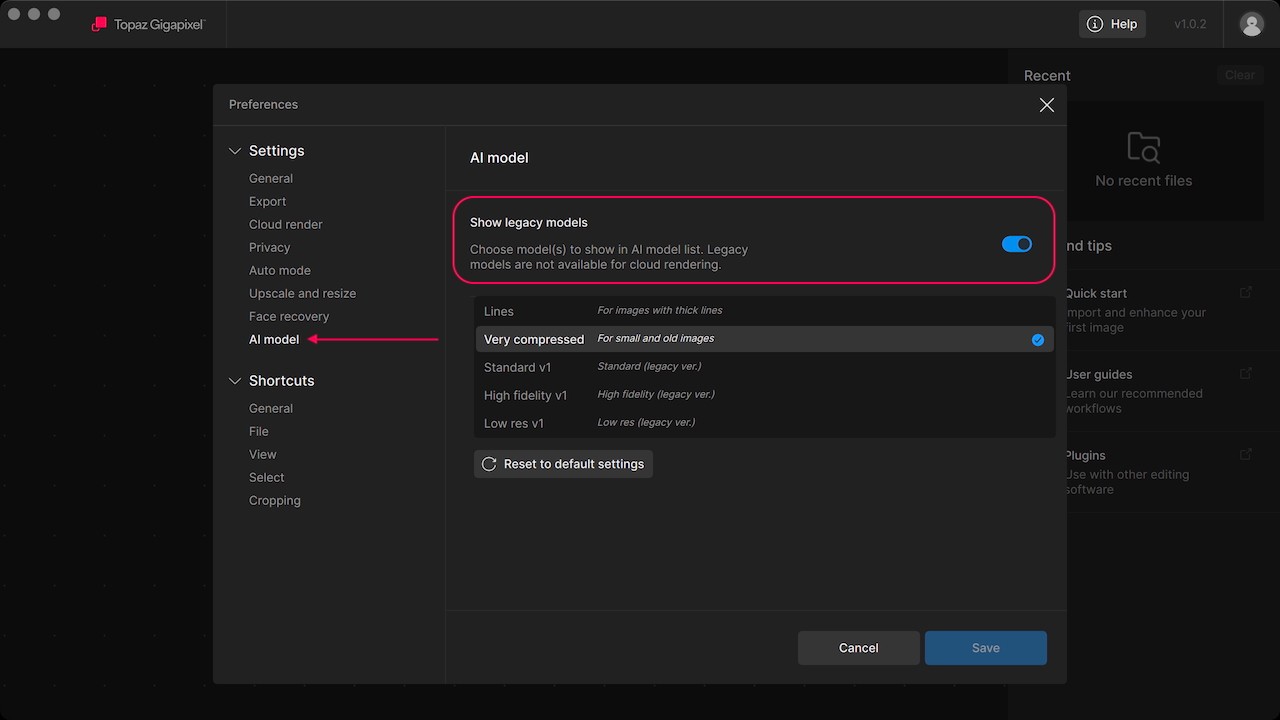Click the Topaz Gigapixel logo
This screenshot has width=1280, height=720.
tap(148, 24)
